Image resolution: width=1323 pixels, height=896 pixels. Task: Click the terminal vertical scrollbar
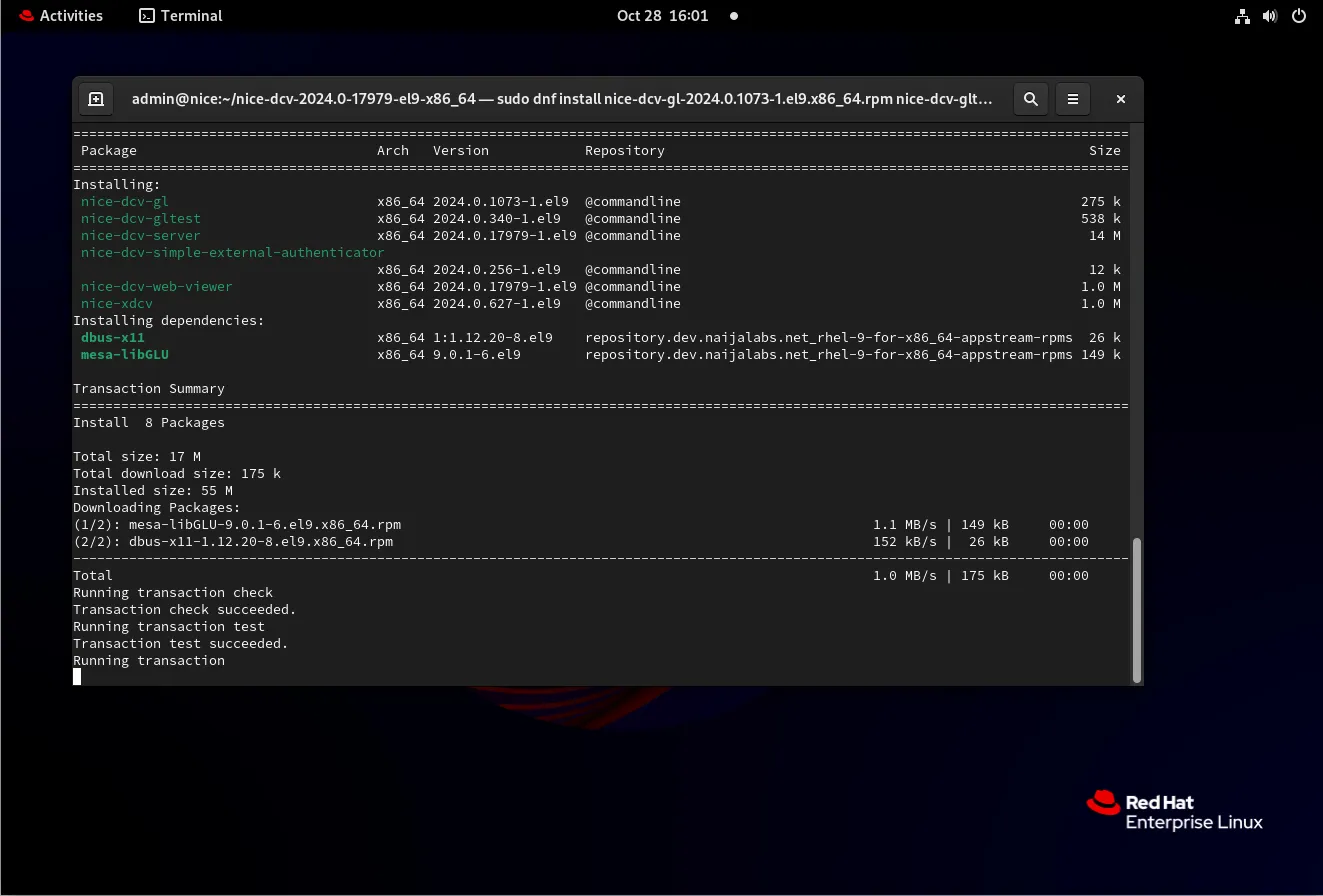click(x=1136, y=609)
